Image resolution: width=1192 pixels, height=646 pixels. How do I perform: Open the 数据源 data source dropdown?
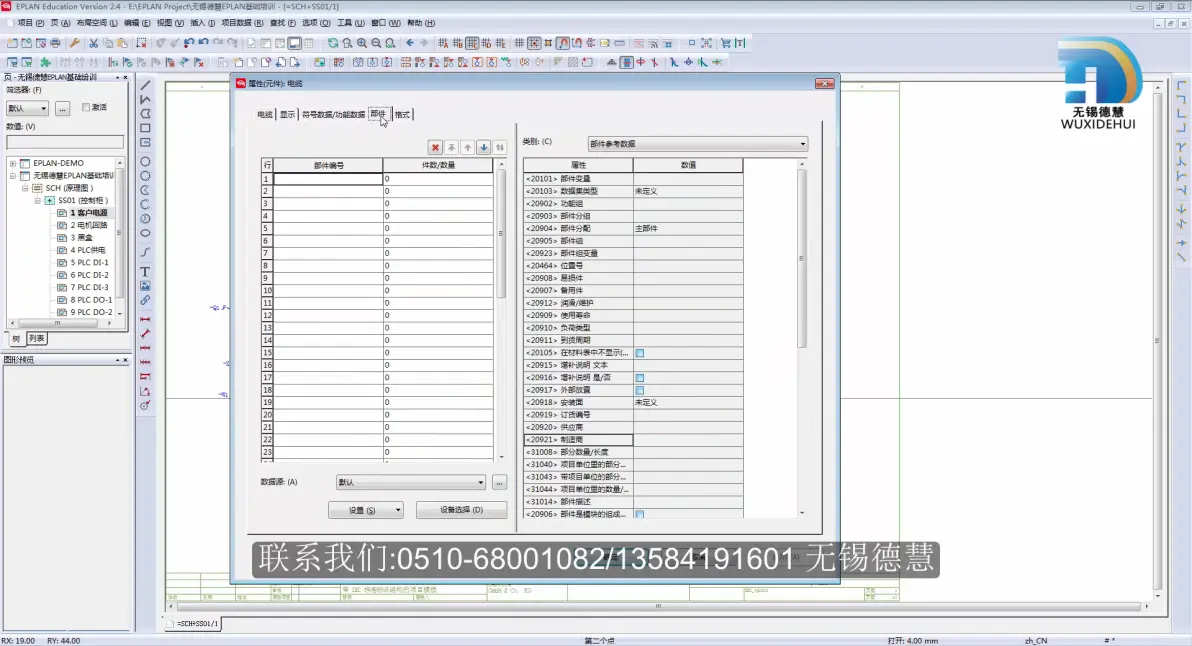411,483
